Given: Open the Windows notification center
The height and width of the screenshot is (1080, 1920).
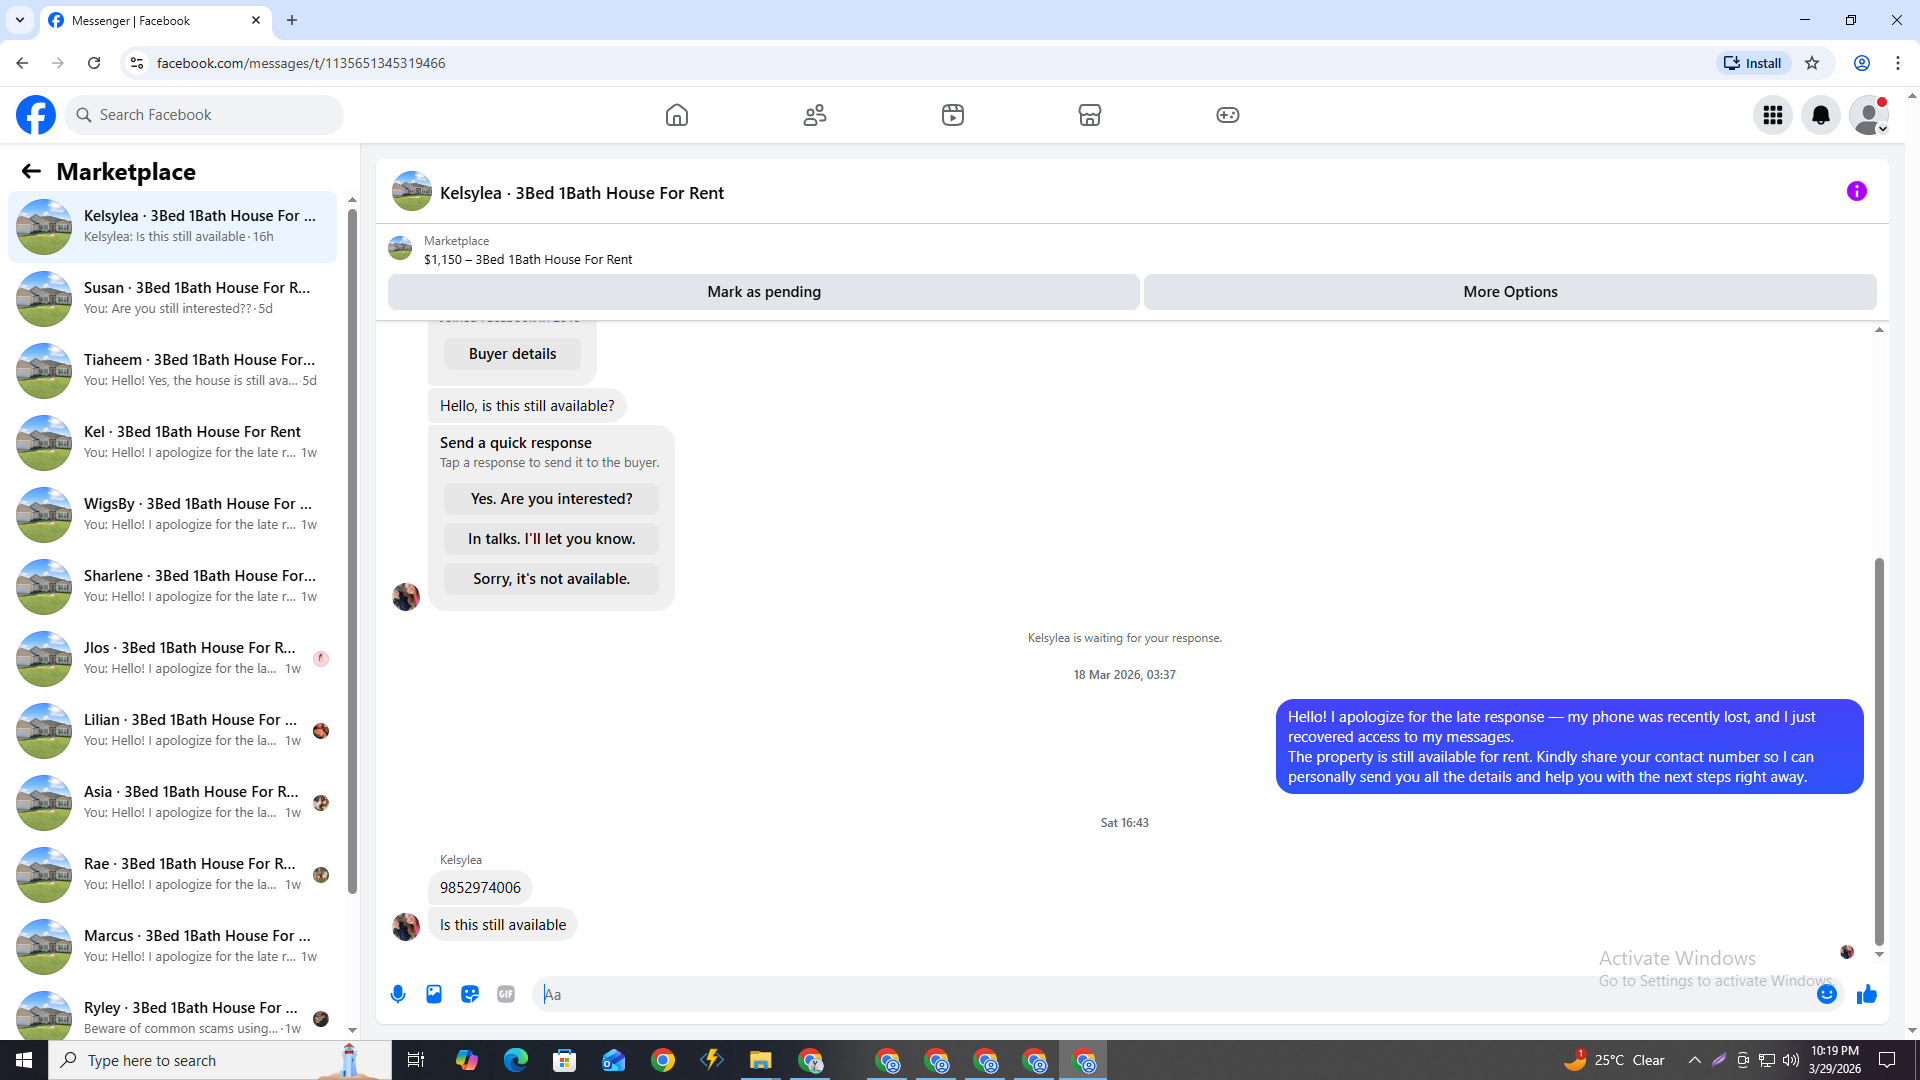Looking at the screenshot, I should [1888, 1060].
